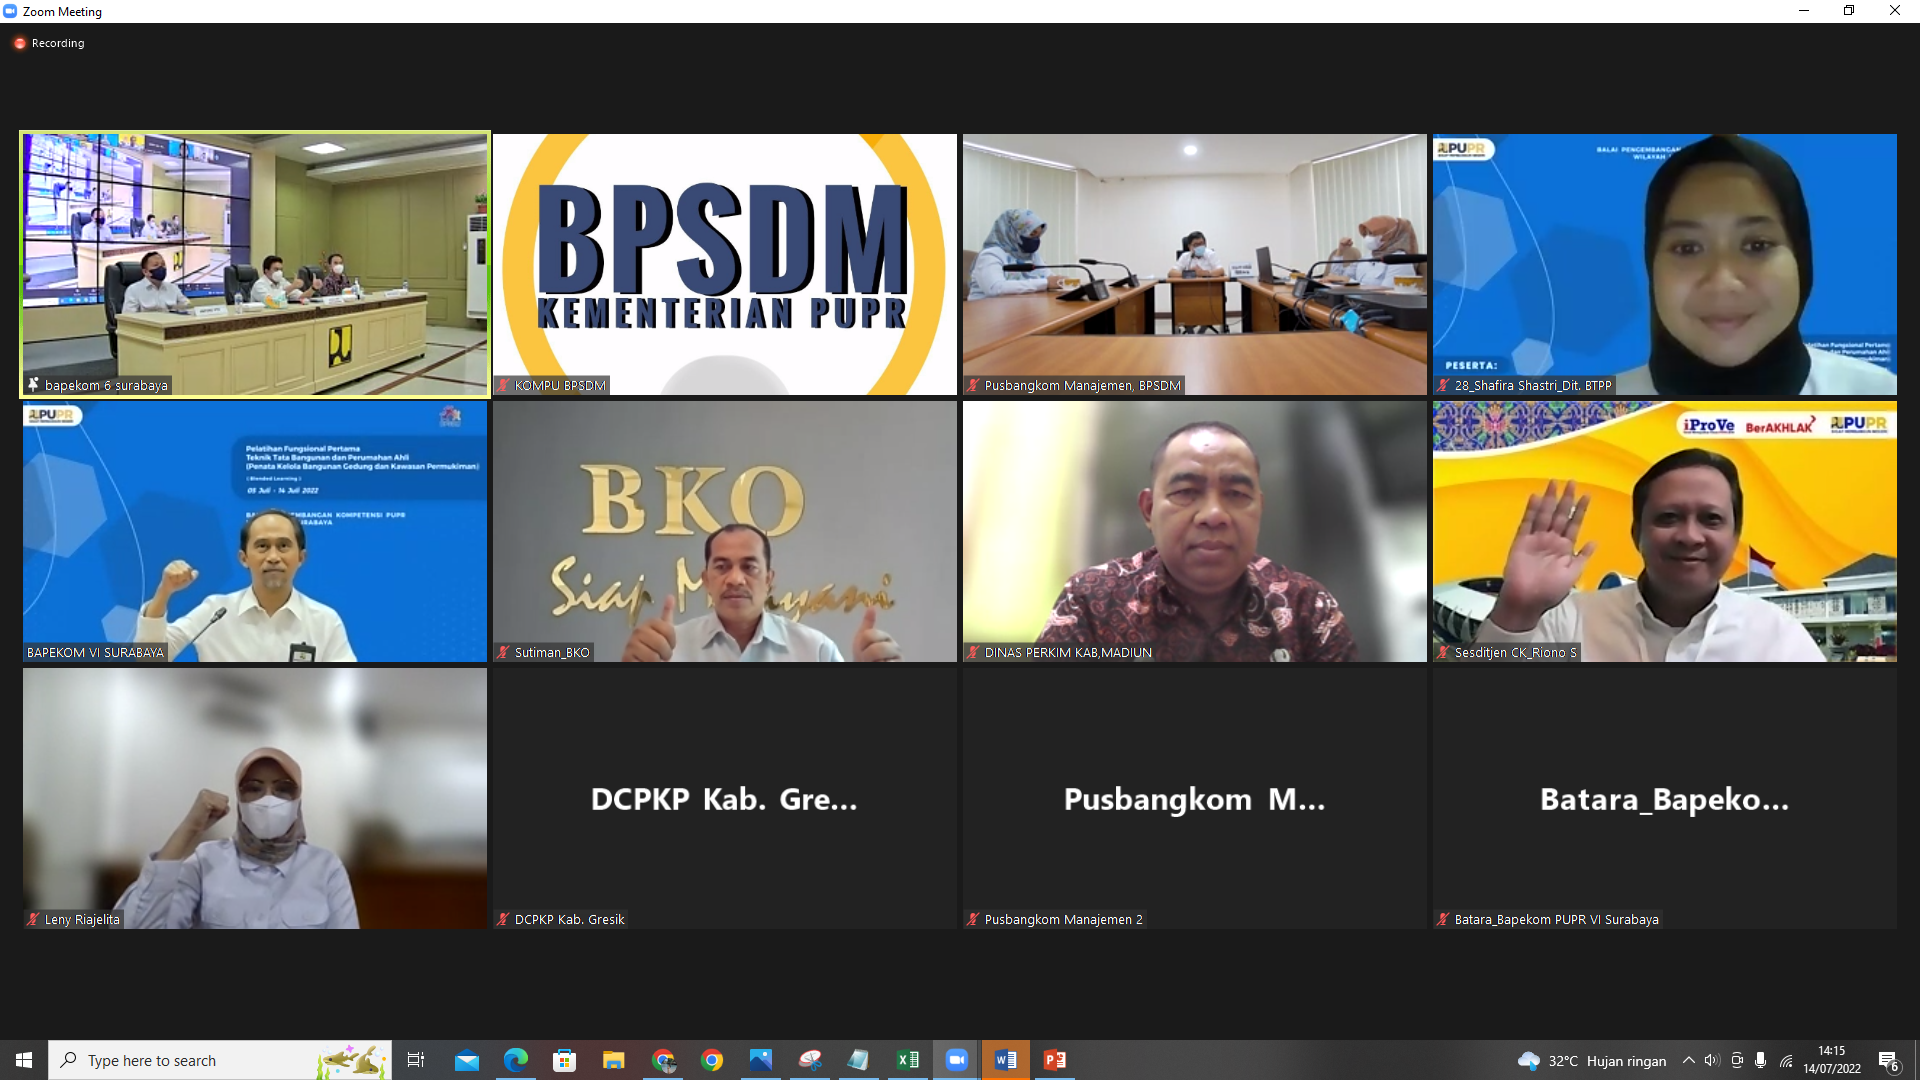Click the Zoom taskbar icon

pyautogui.click(x=957, y=1060)
